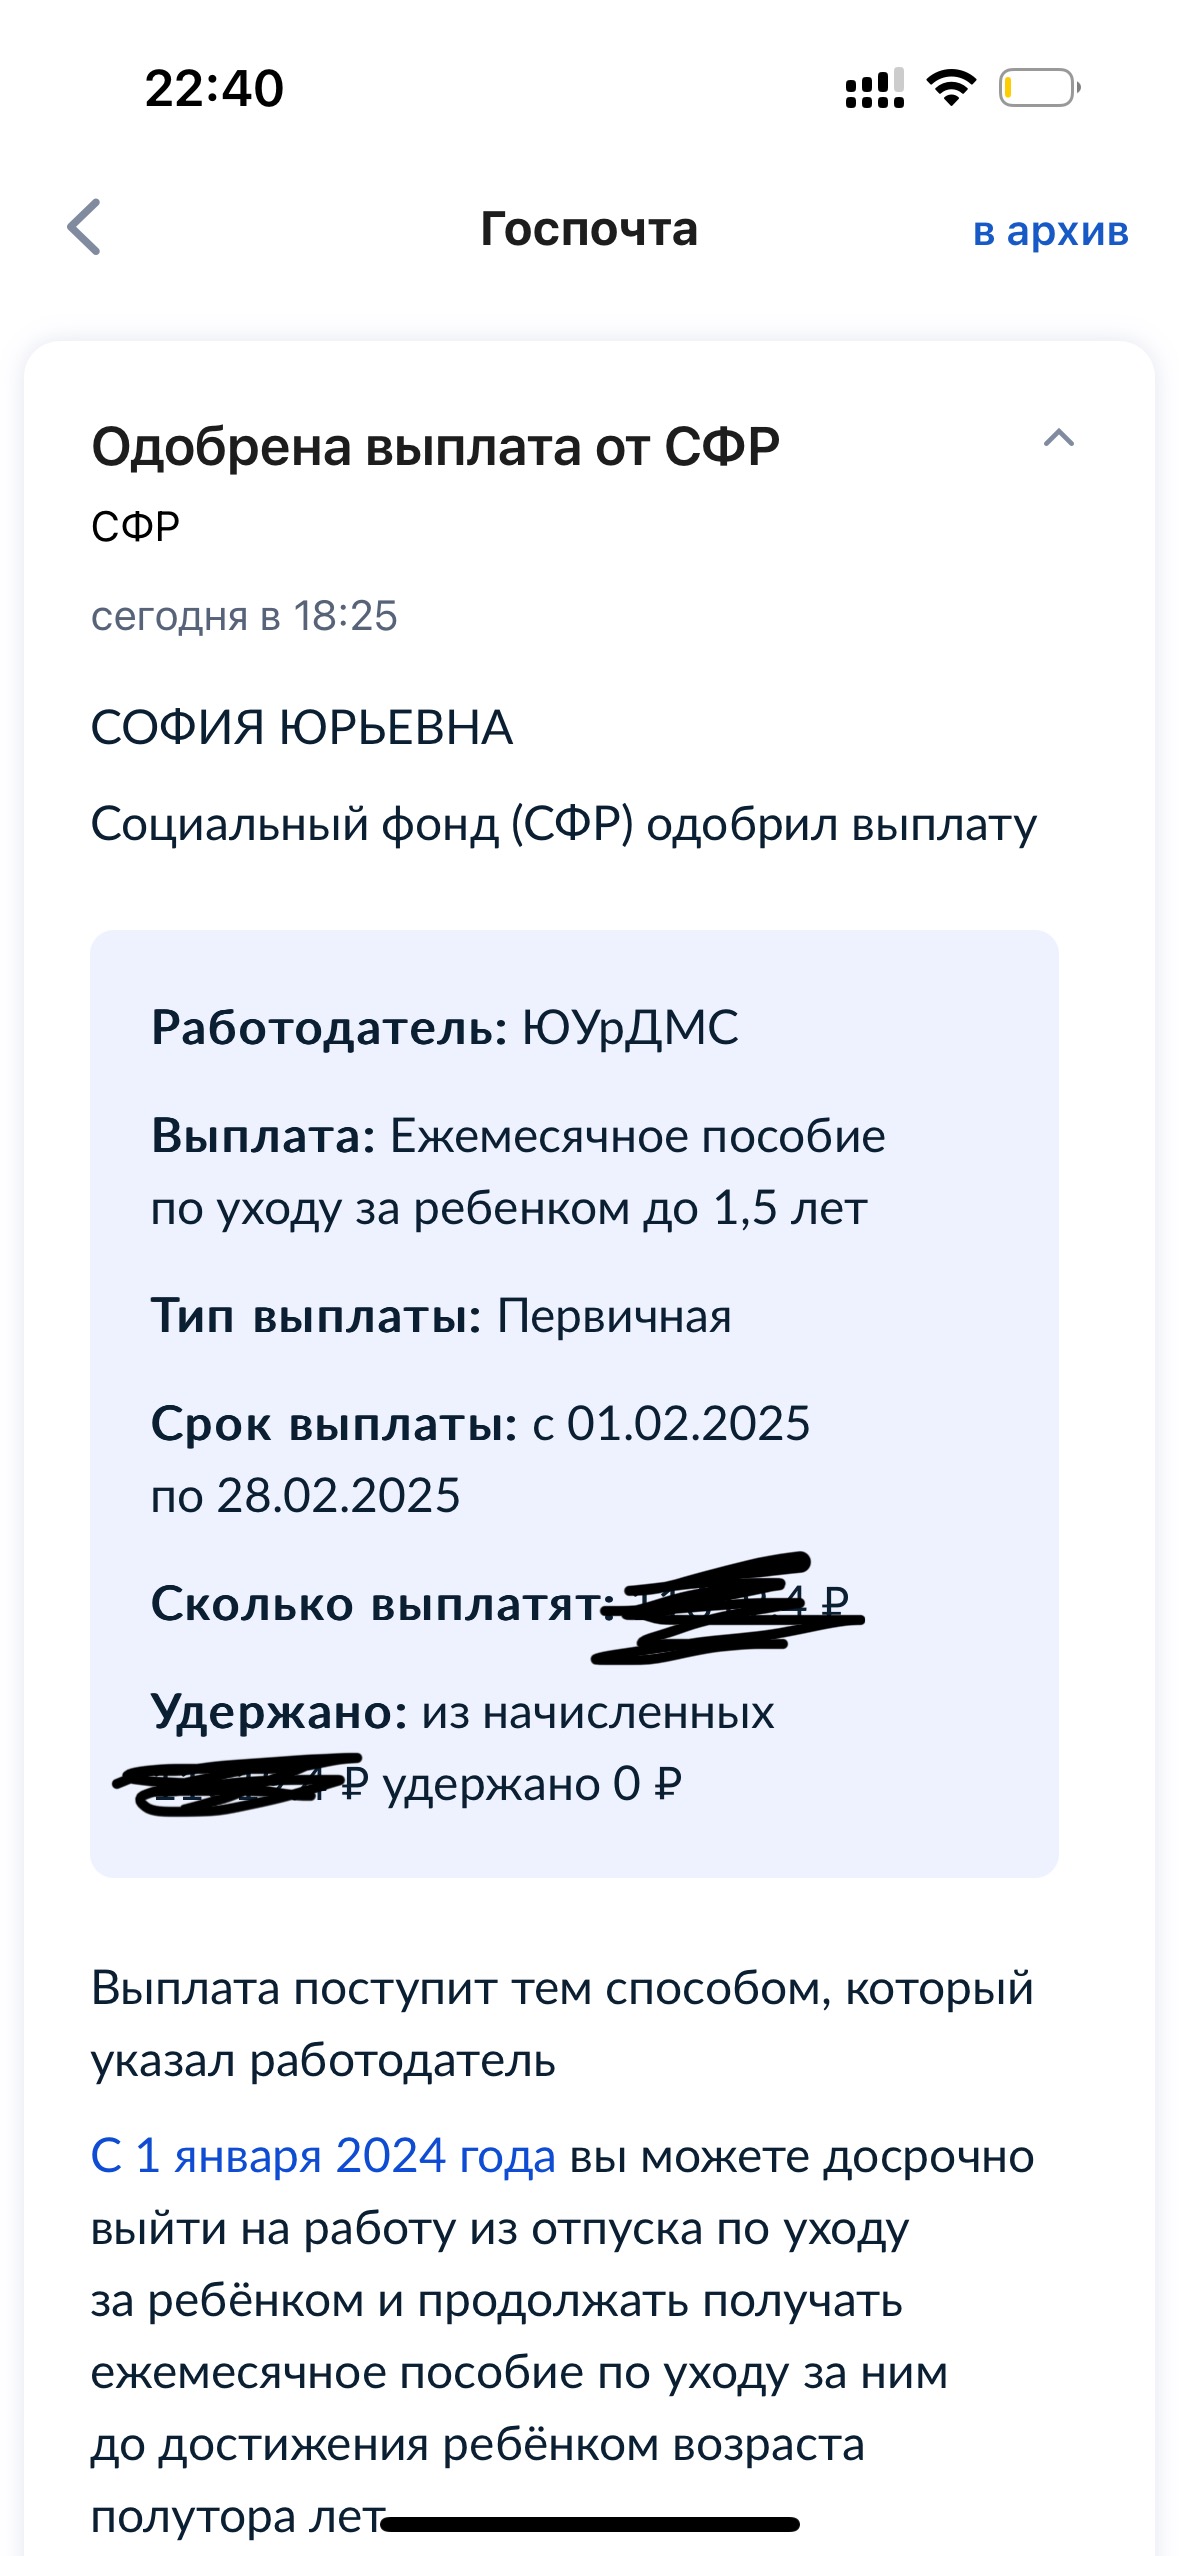Tap the clock showing 22:40
1179x2556 pixels.
tap(215, 88)
